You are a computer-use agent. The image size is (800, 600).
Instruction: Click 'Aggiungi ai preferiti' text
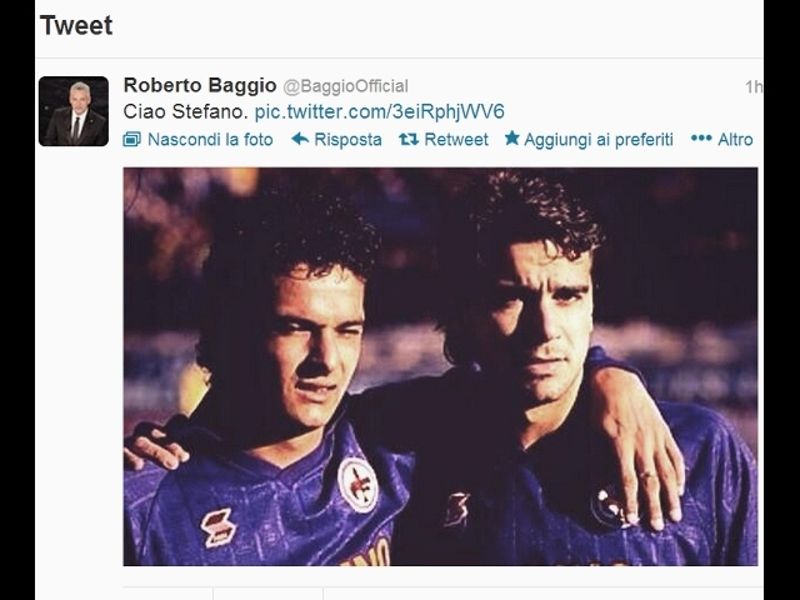pyautogui.click(x=598, y=140)
